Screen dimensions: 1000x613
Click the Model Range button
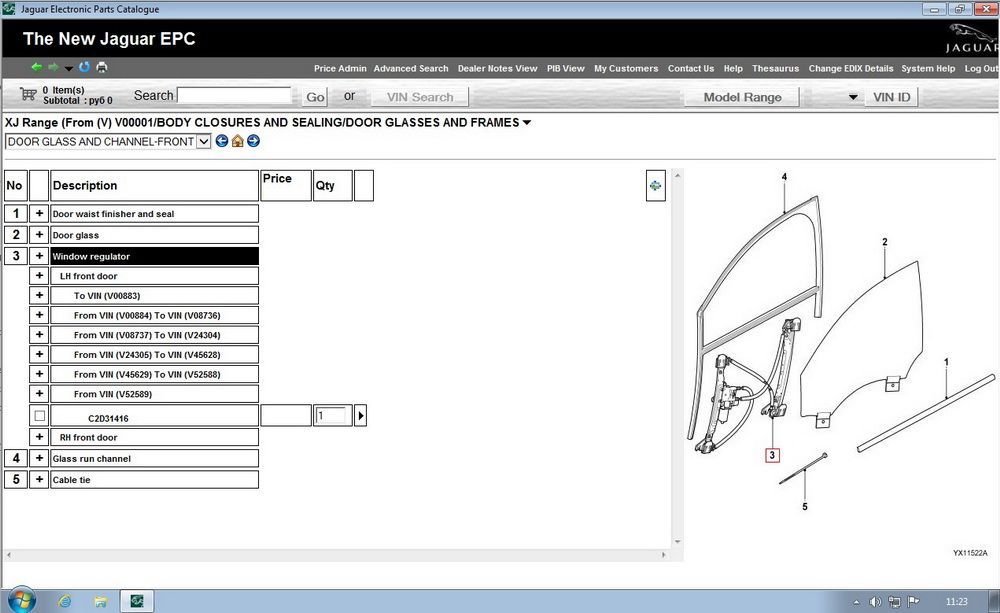point(742,97)
